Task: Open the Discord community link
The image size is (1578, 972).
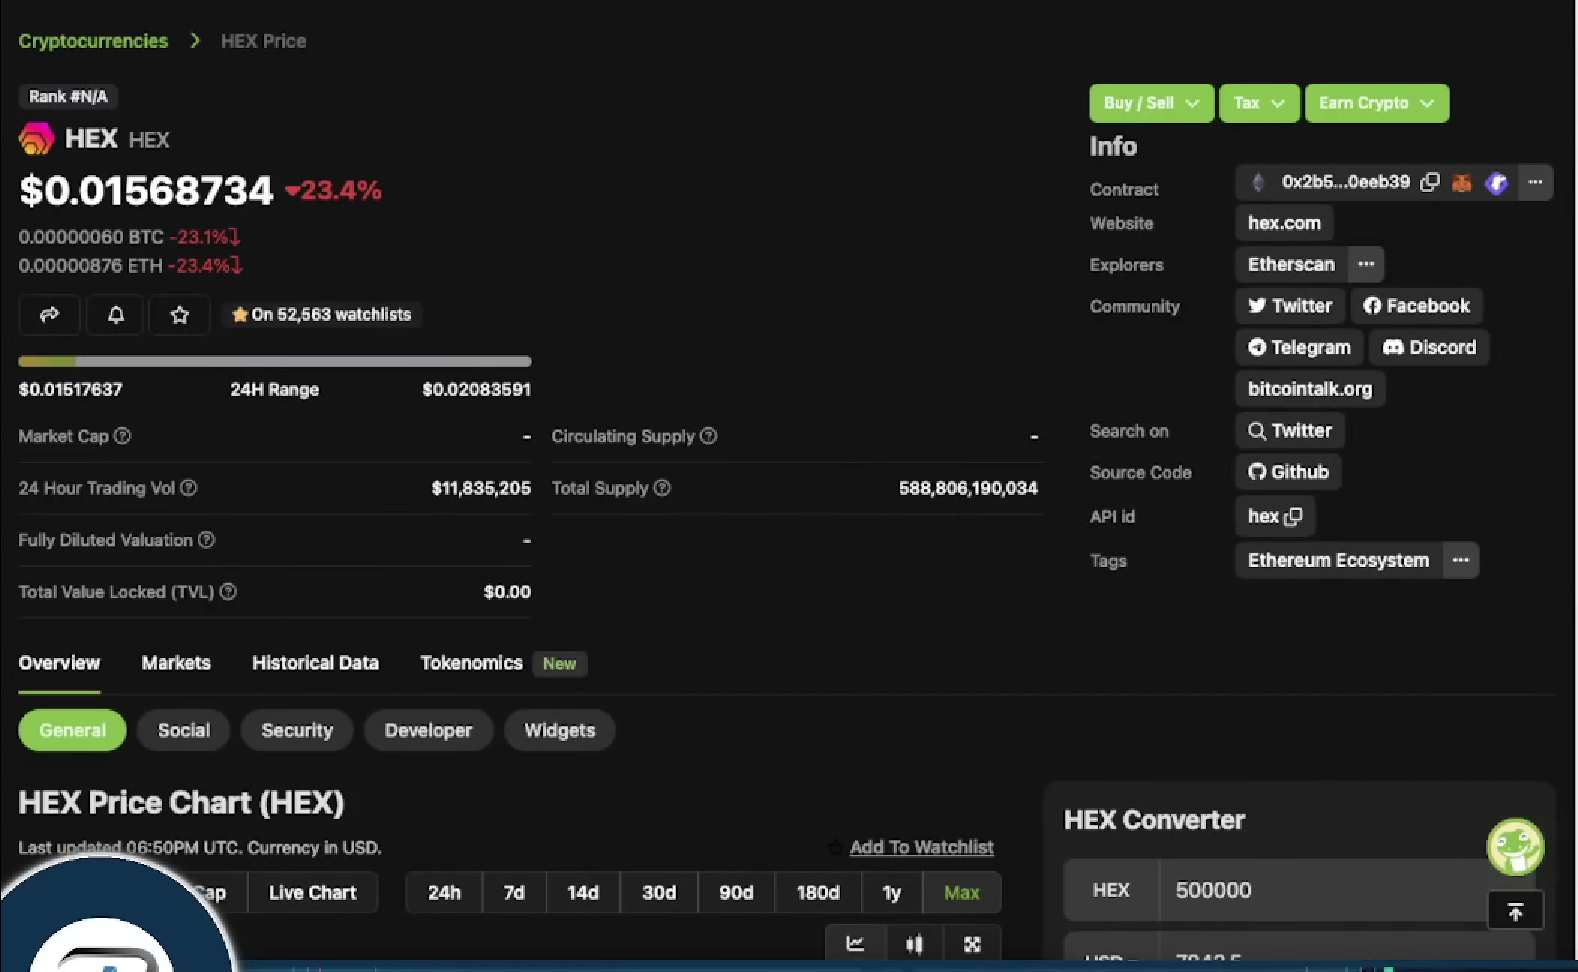Action: (x=1429, y=347)
